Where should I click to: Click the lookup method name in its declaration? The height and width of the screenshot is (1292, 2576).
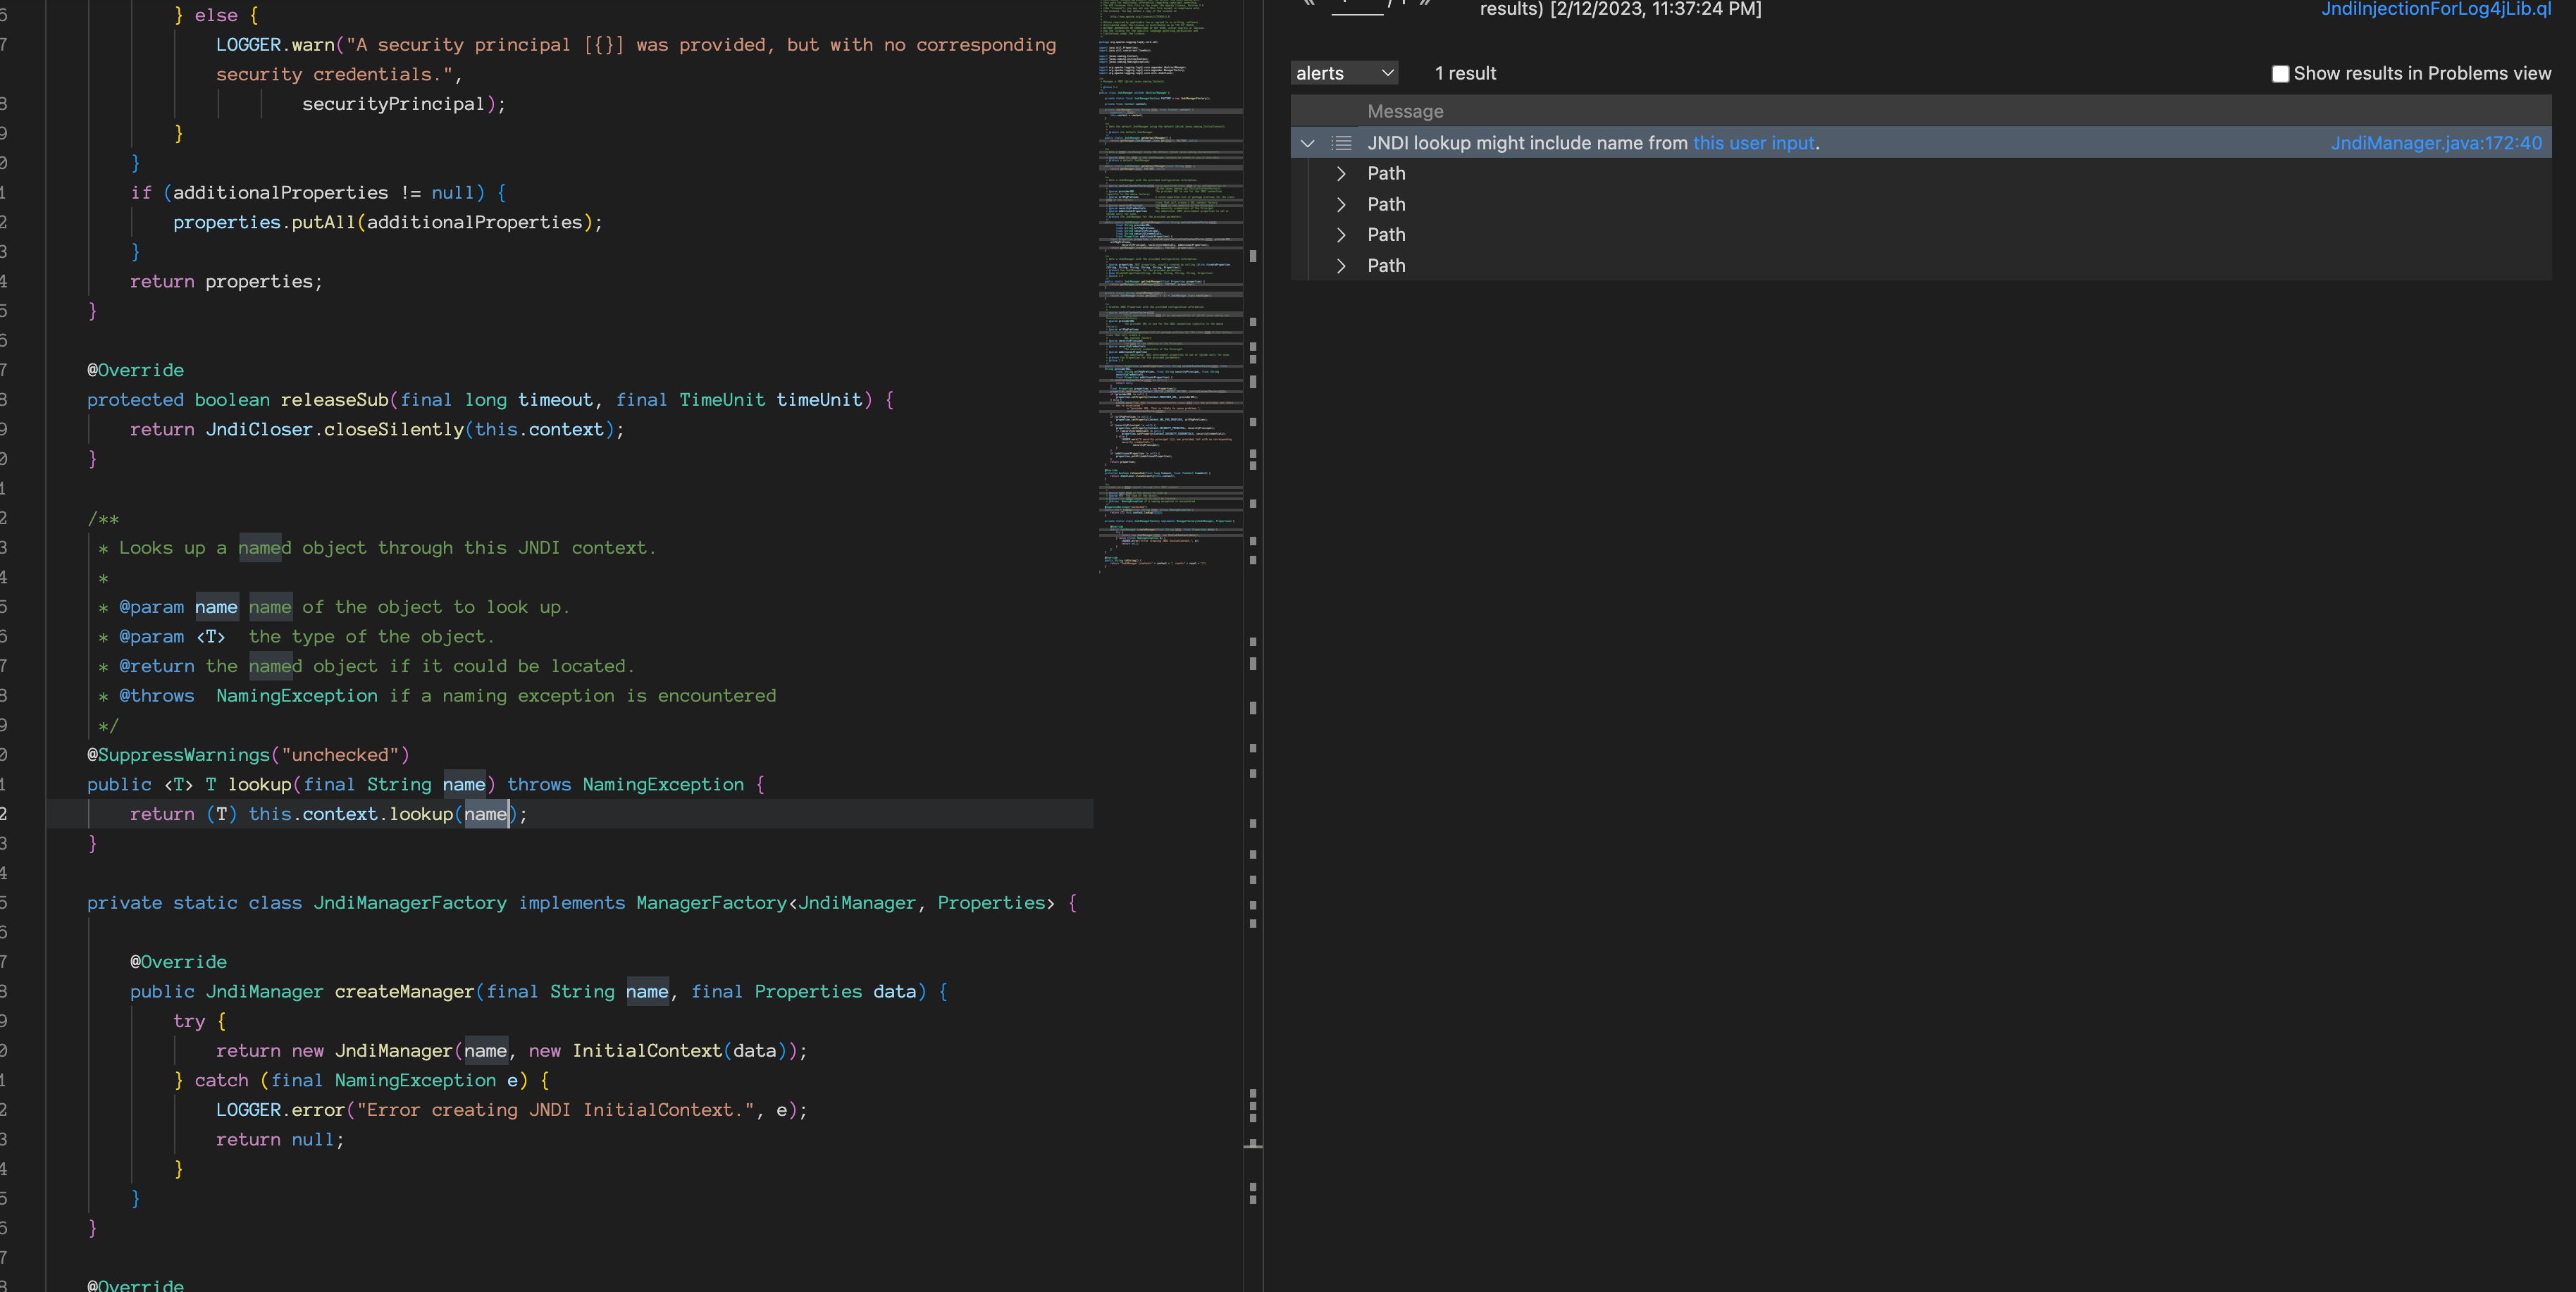(x=259, y=784)
